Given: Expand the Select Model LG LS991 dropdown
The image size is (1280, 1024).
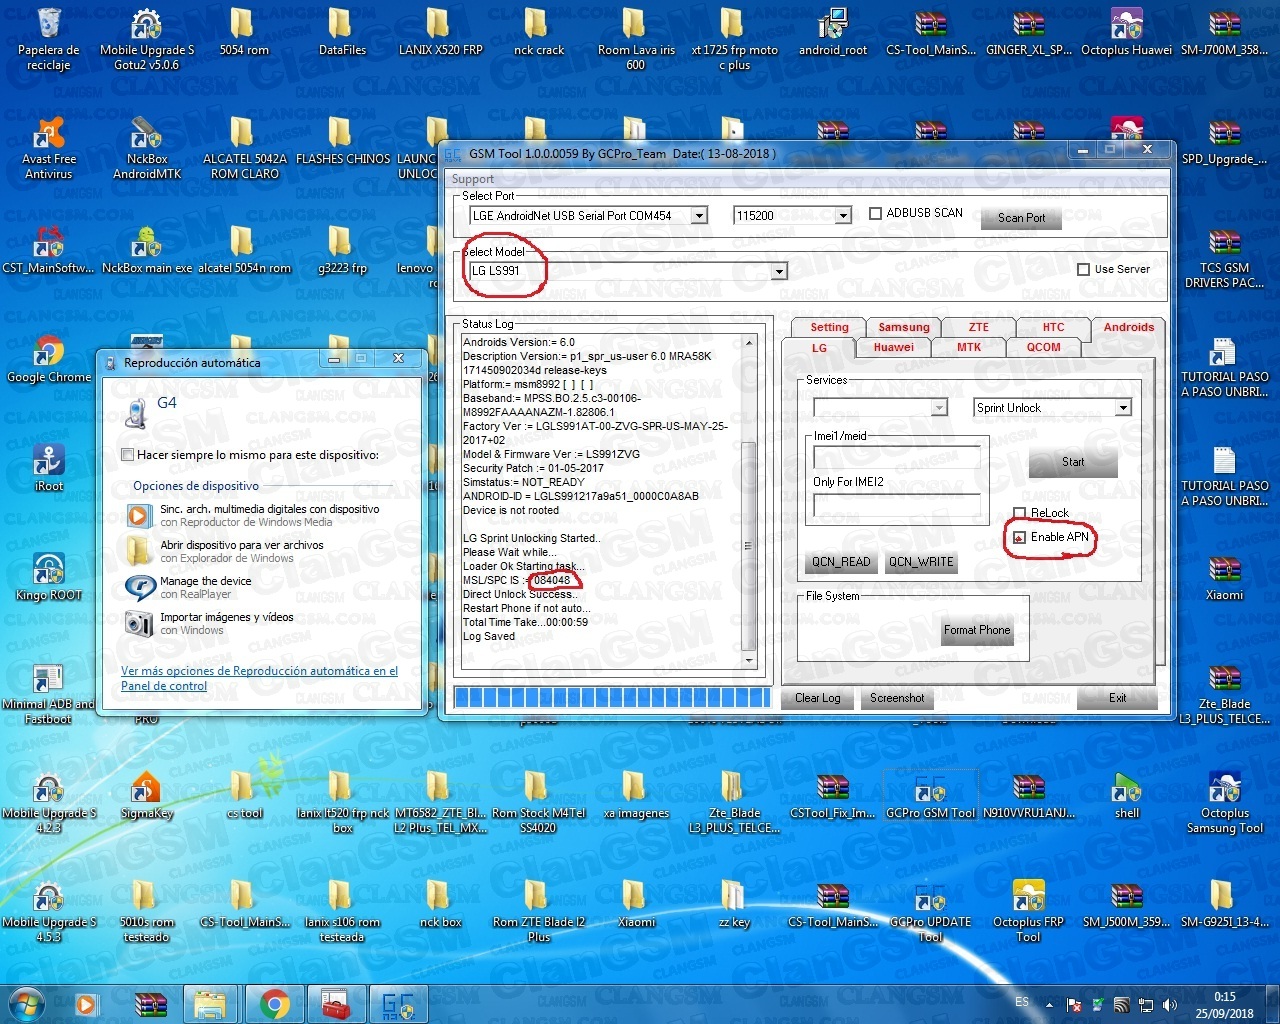Looking at the screenshot, I should [779, 271].
